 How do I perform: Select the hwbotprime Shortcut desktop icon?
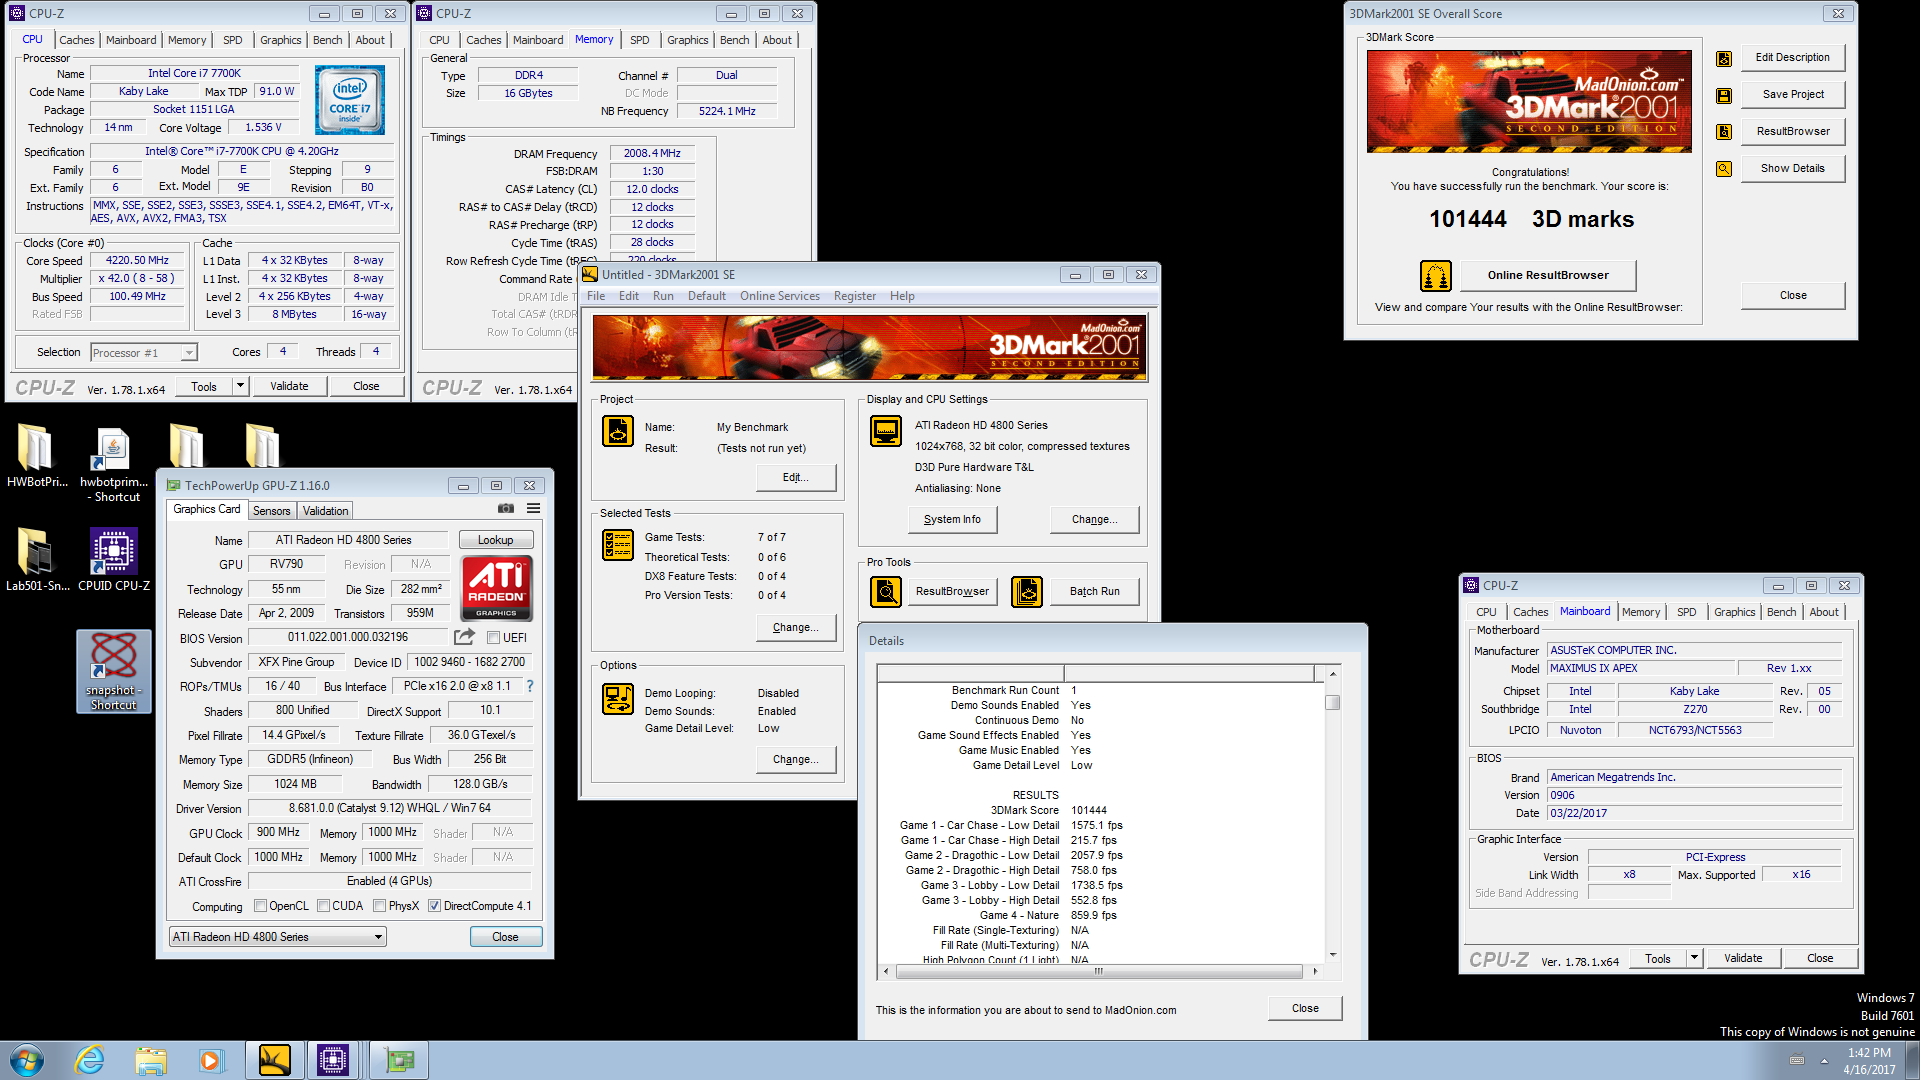coord(114,464)
